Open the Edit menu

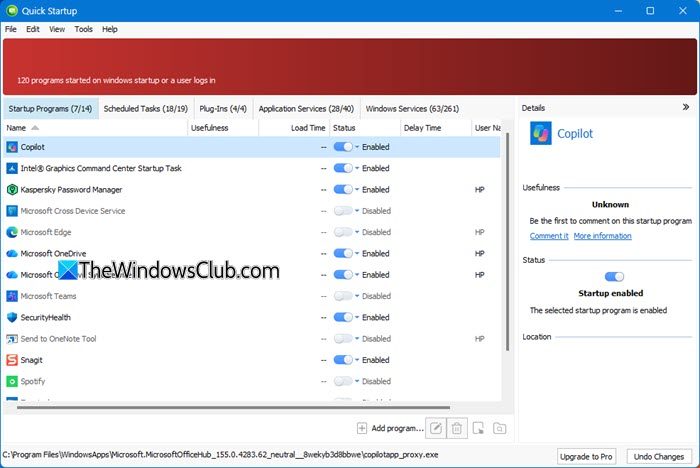pos(33,29)
